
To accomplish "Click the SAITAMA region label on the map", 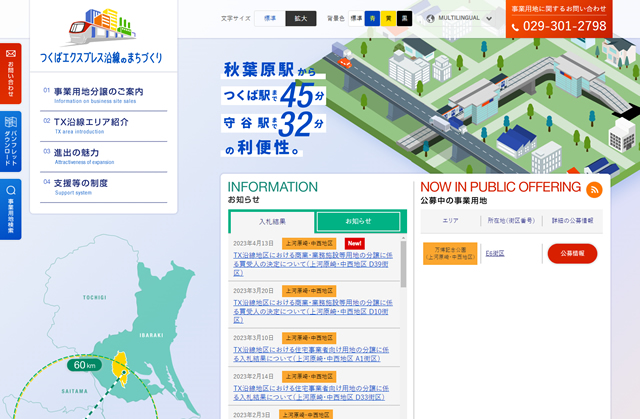I will pos(75,391).
